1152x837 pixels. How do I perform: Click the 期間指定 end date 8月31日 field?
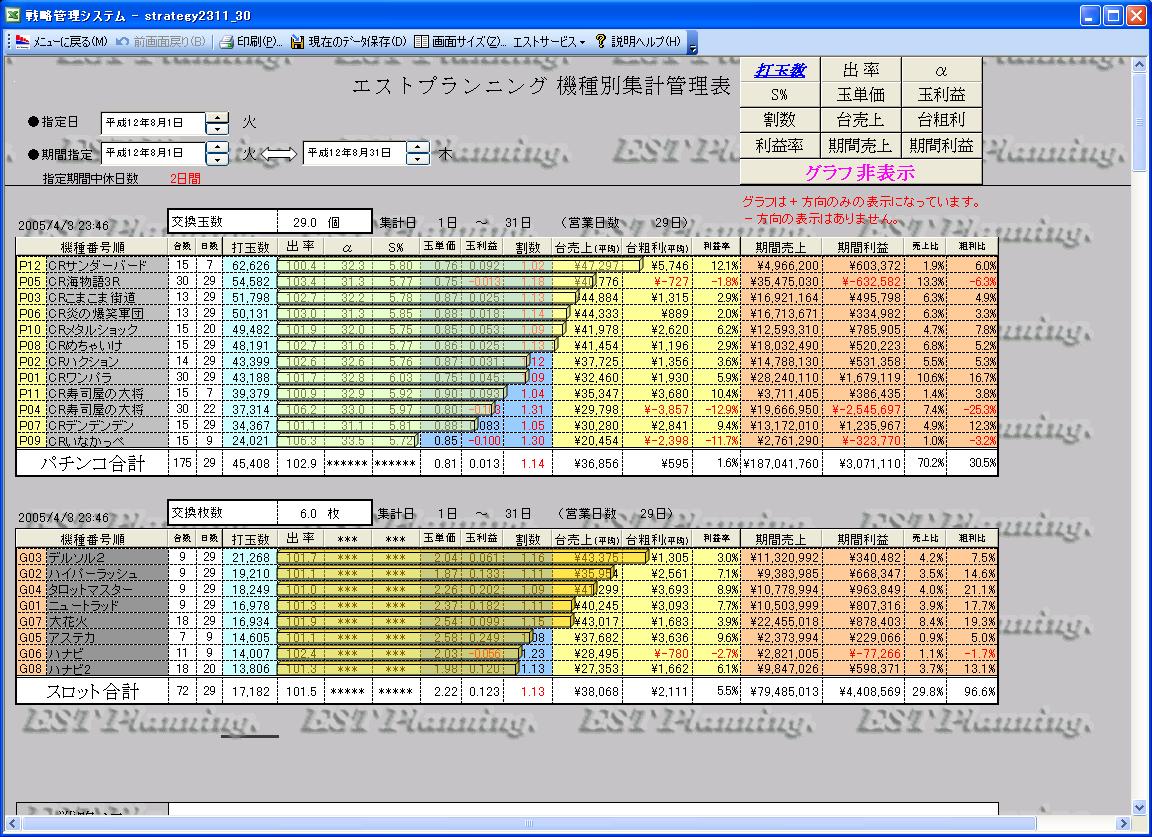point(355,153)
